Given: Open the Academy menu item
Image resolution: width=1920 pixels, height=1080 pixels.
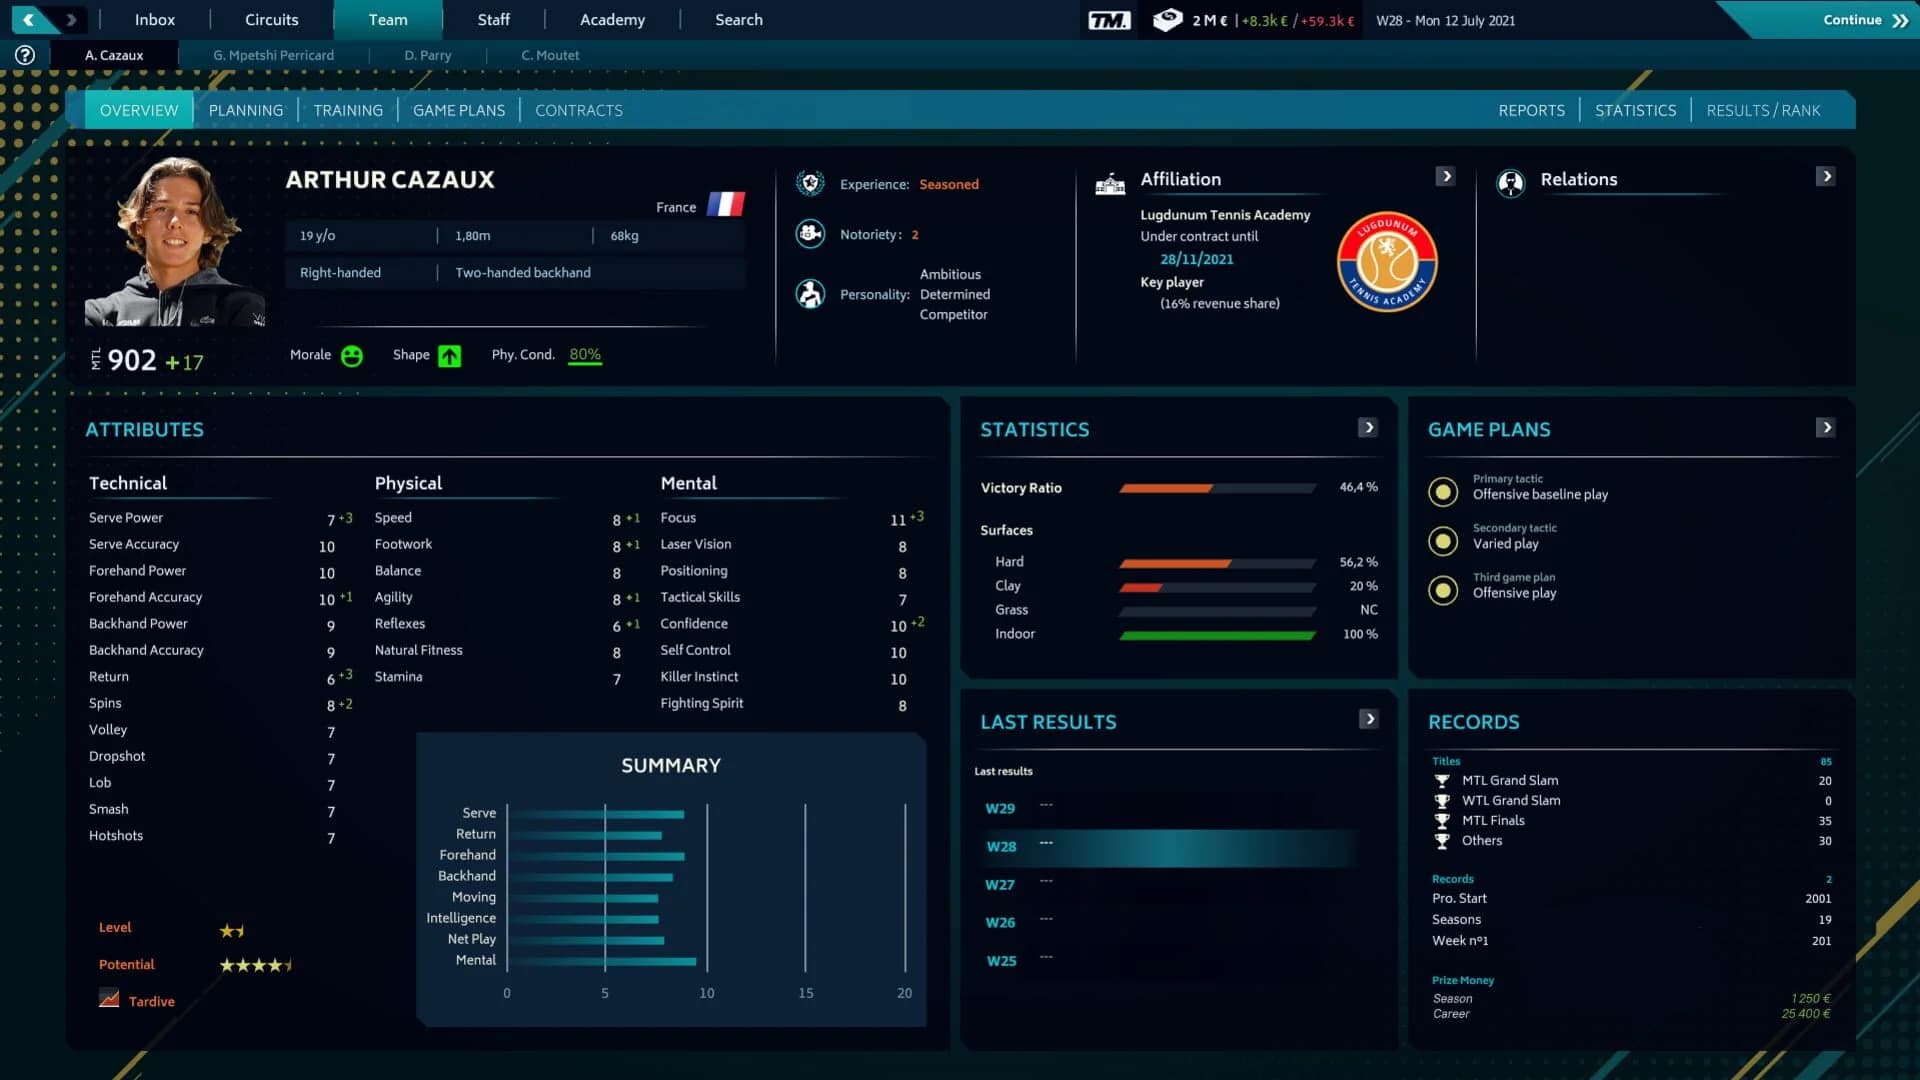Looking at the screenshot, I should (x=612, y=19).
